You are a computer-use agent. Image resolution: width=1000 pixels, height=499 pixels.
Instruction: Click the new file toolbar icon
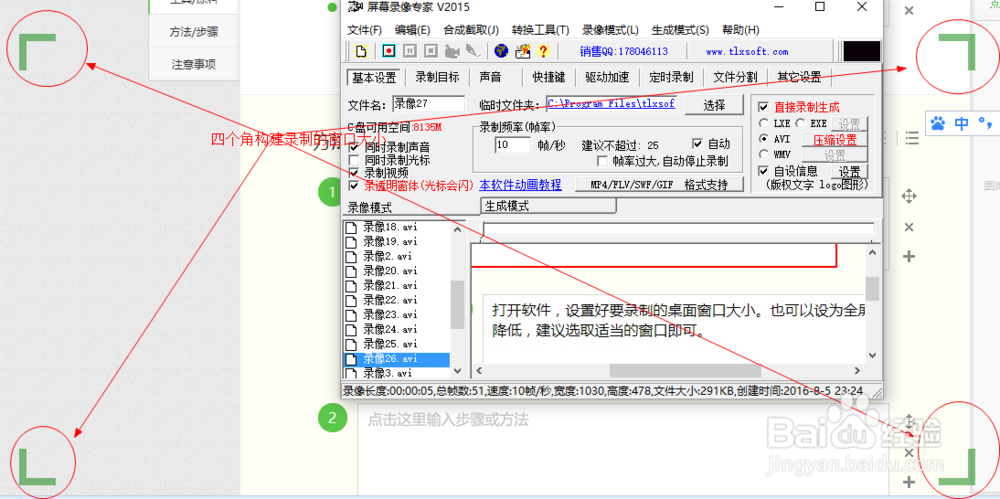point(362,51)
